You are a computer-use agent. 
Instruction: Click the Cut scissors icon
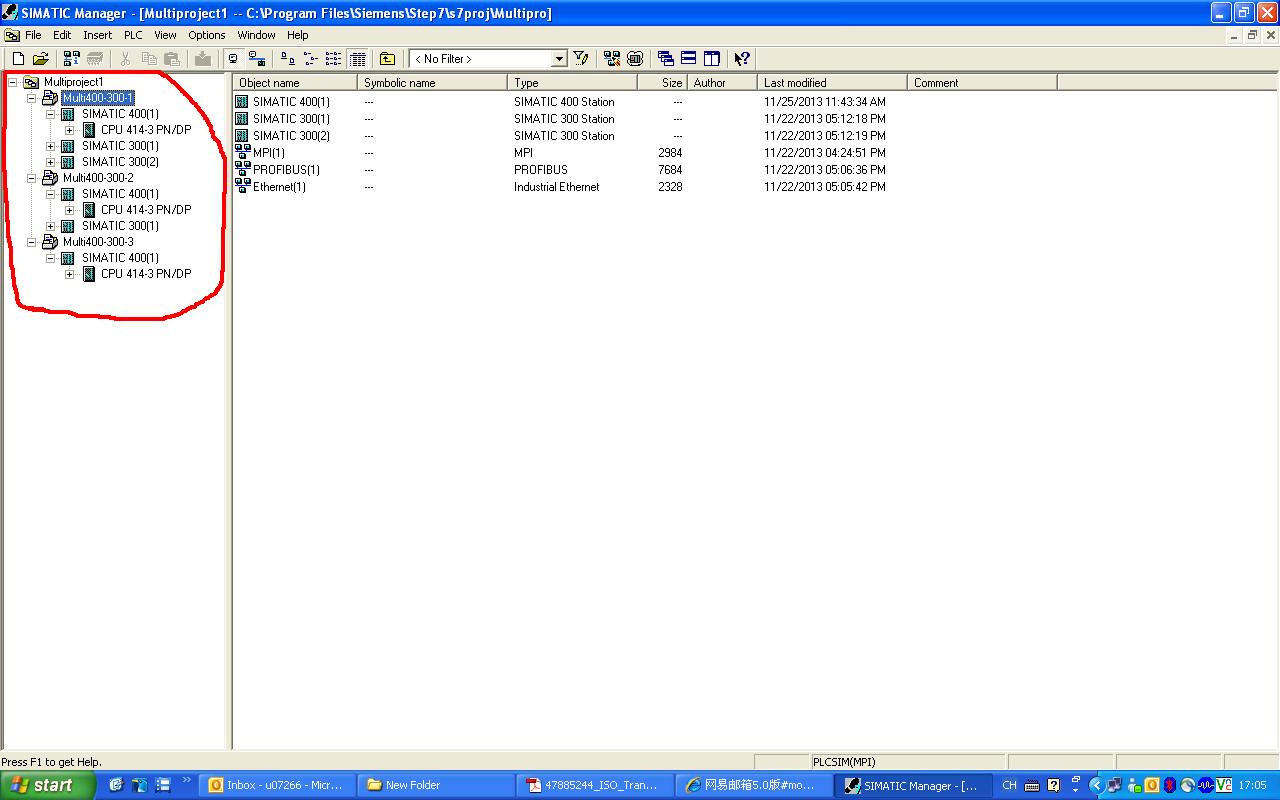coord(126,59)
